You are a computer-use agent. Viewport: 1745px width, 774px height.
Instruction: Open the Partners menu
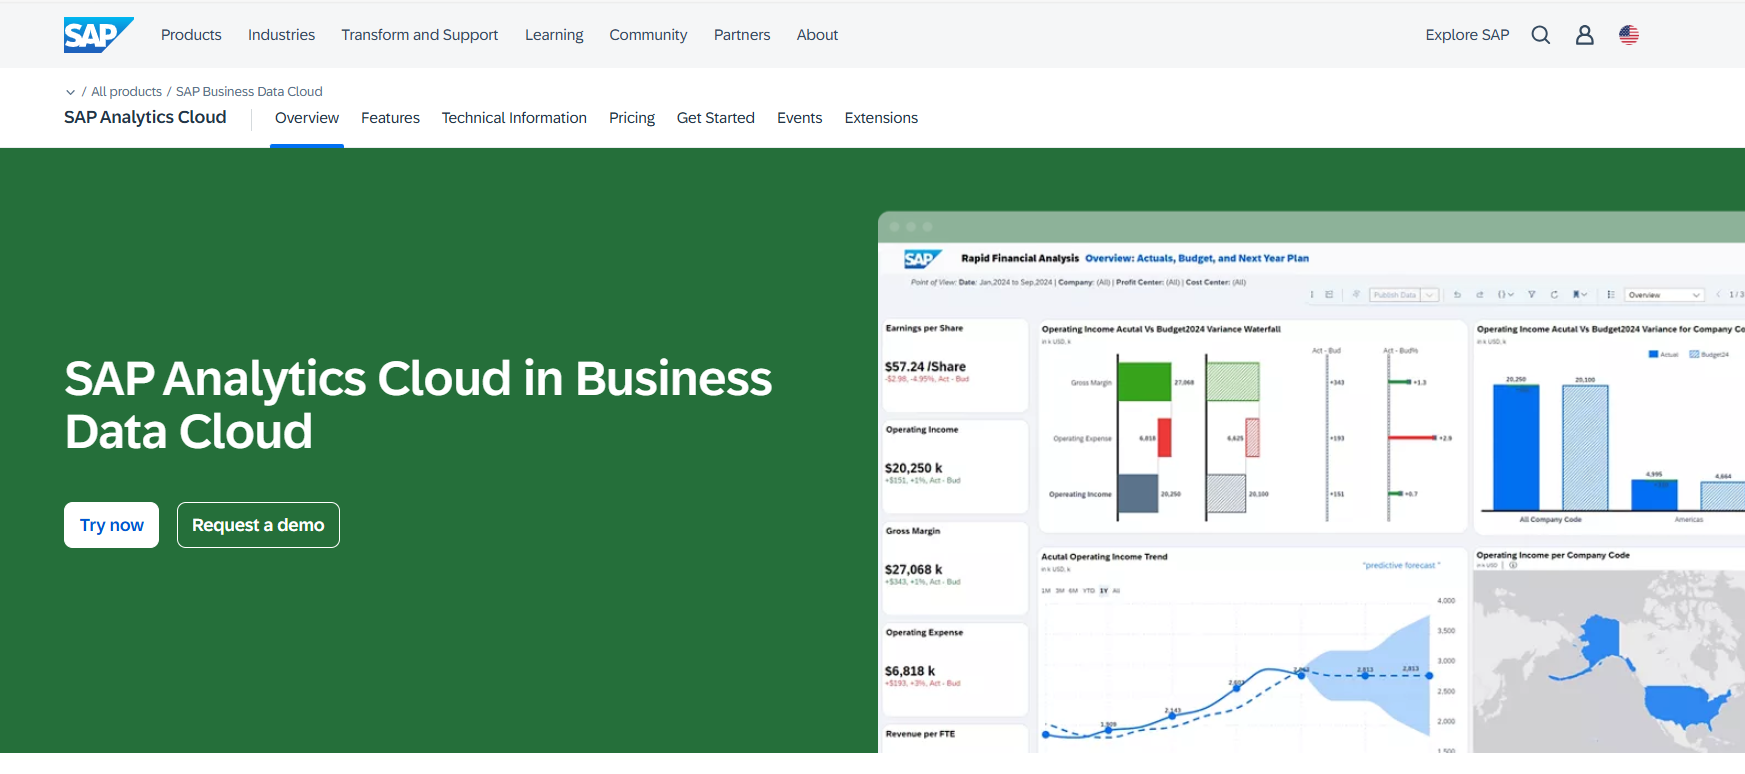pyautogui.click(x=742, y=35)
